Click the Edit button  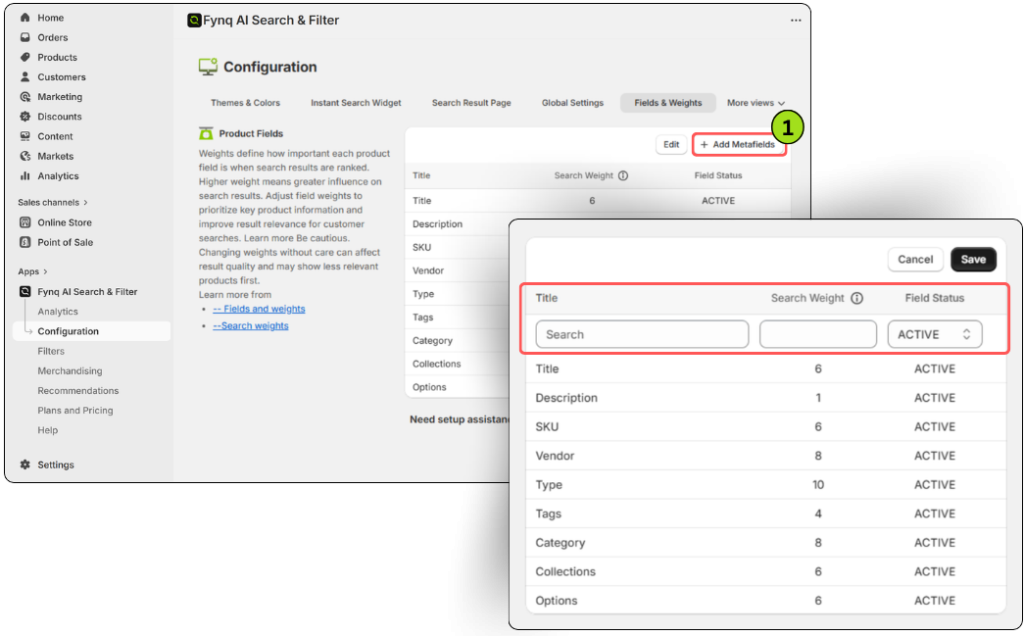671,144
